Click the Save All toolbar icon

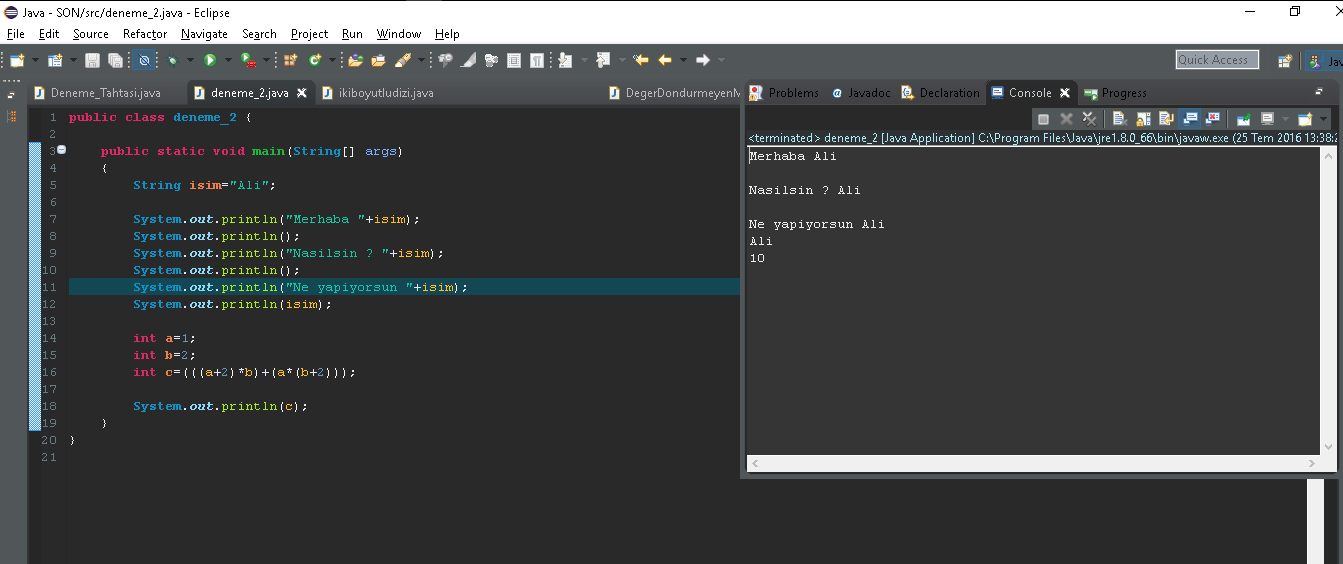(x=115, y=60)
